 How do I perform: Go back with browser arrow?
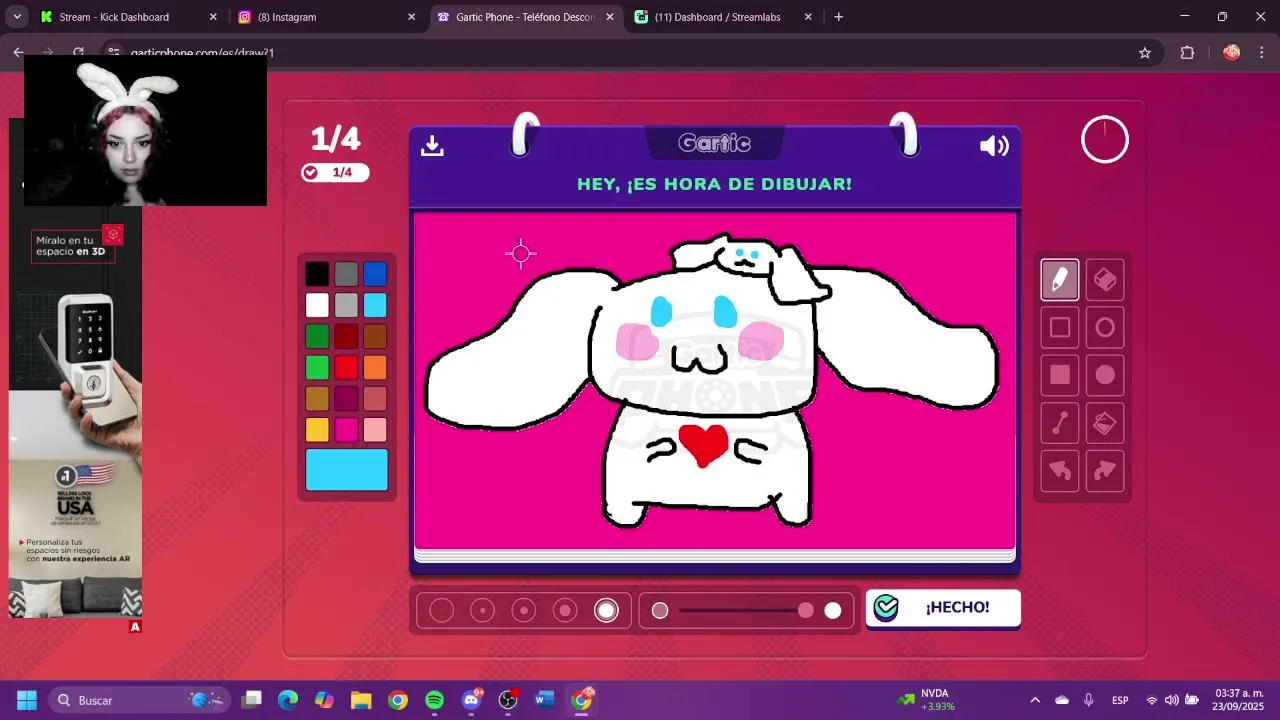coord(18,53)
